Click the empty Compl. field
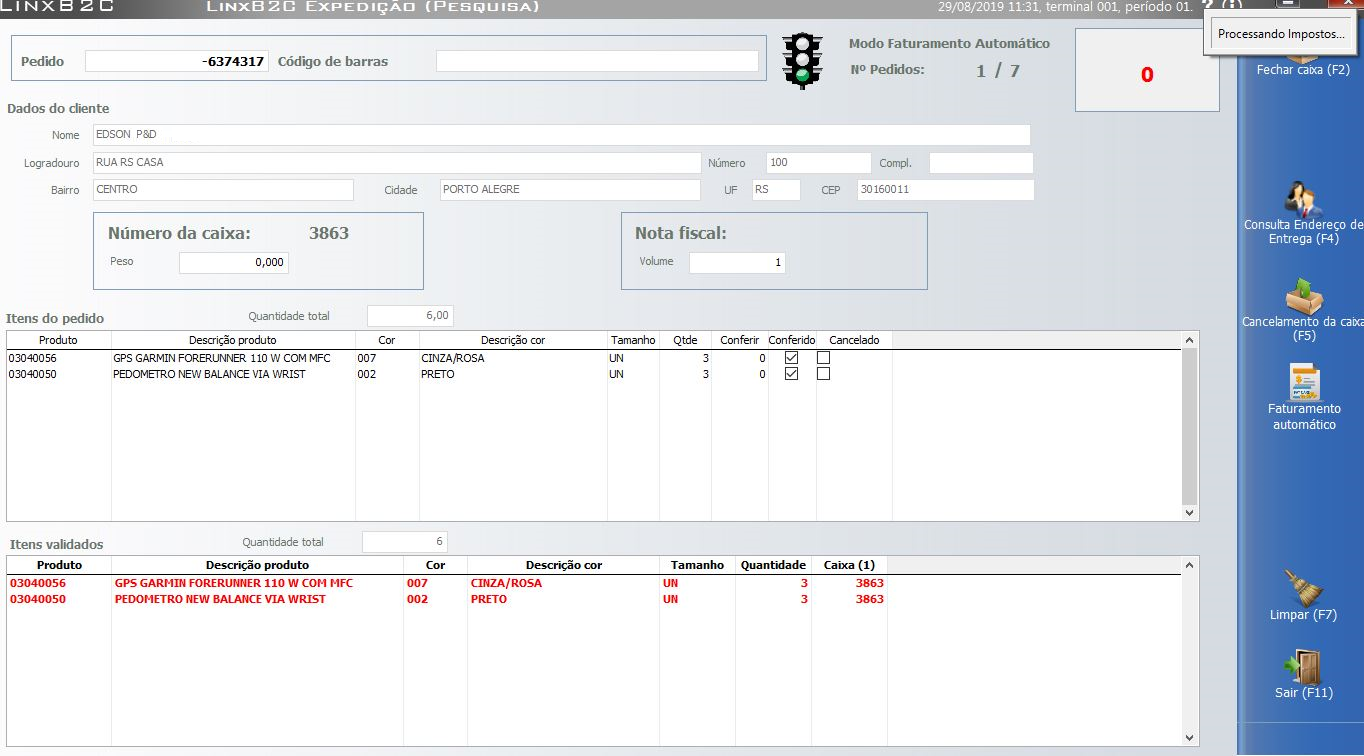Viewport: 1364px width, 756px height. pyautogui.click(x=981, y=163)
